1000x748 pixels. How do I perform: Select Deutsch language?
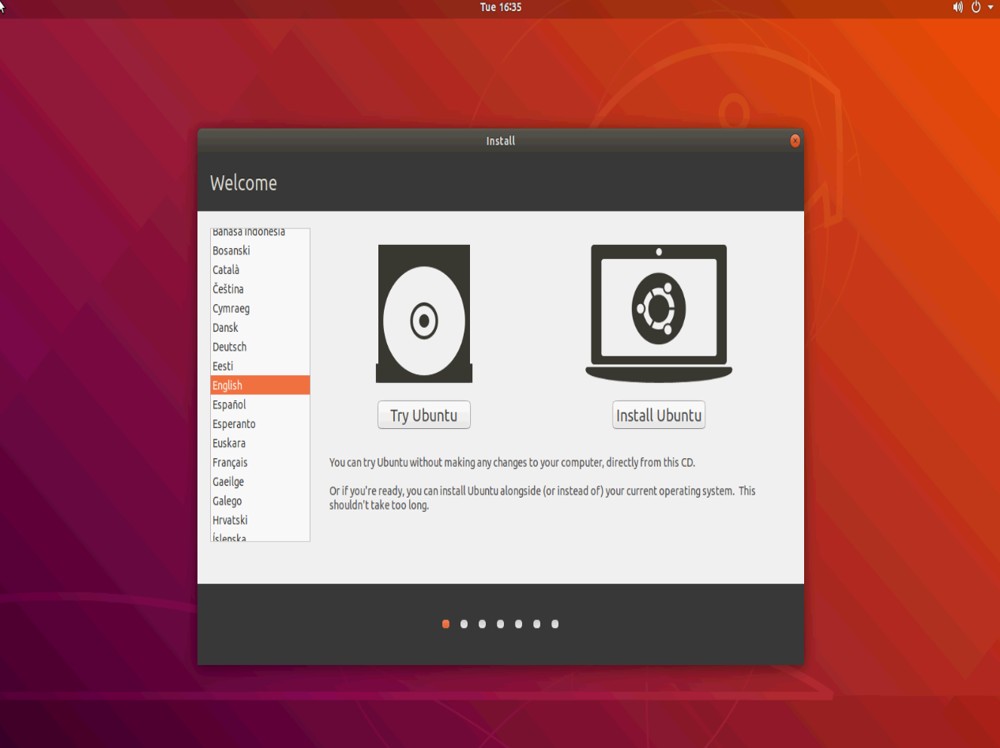coord(260,347)
